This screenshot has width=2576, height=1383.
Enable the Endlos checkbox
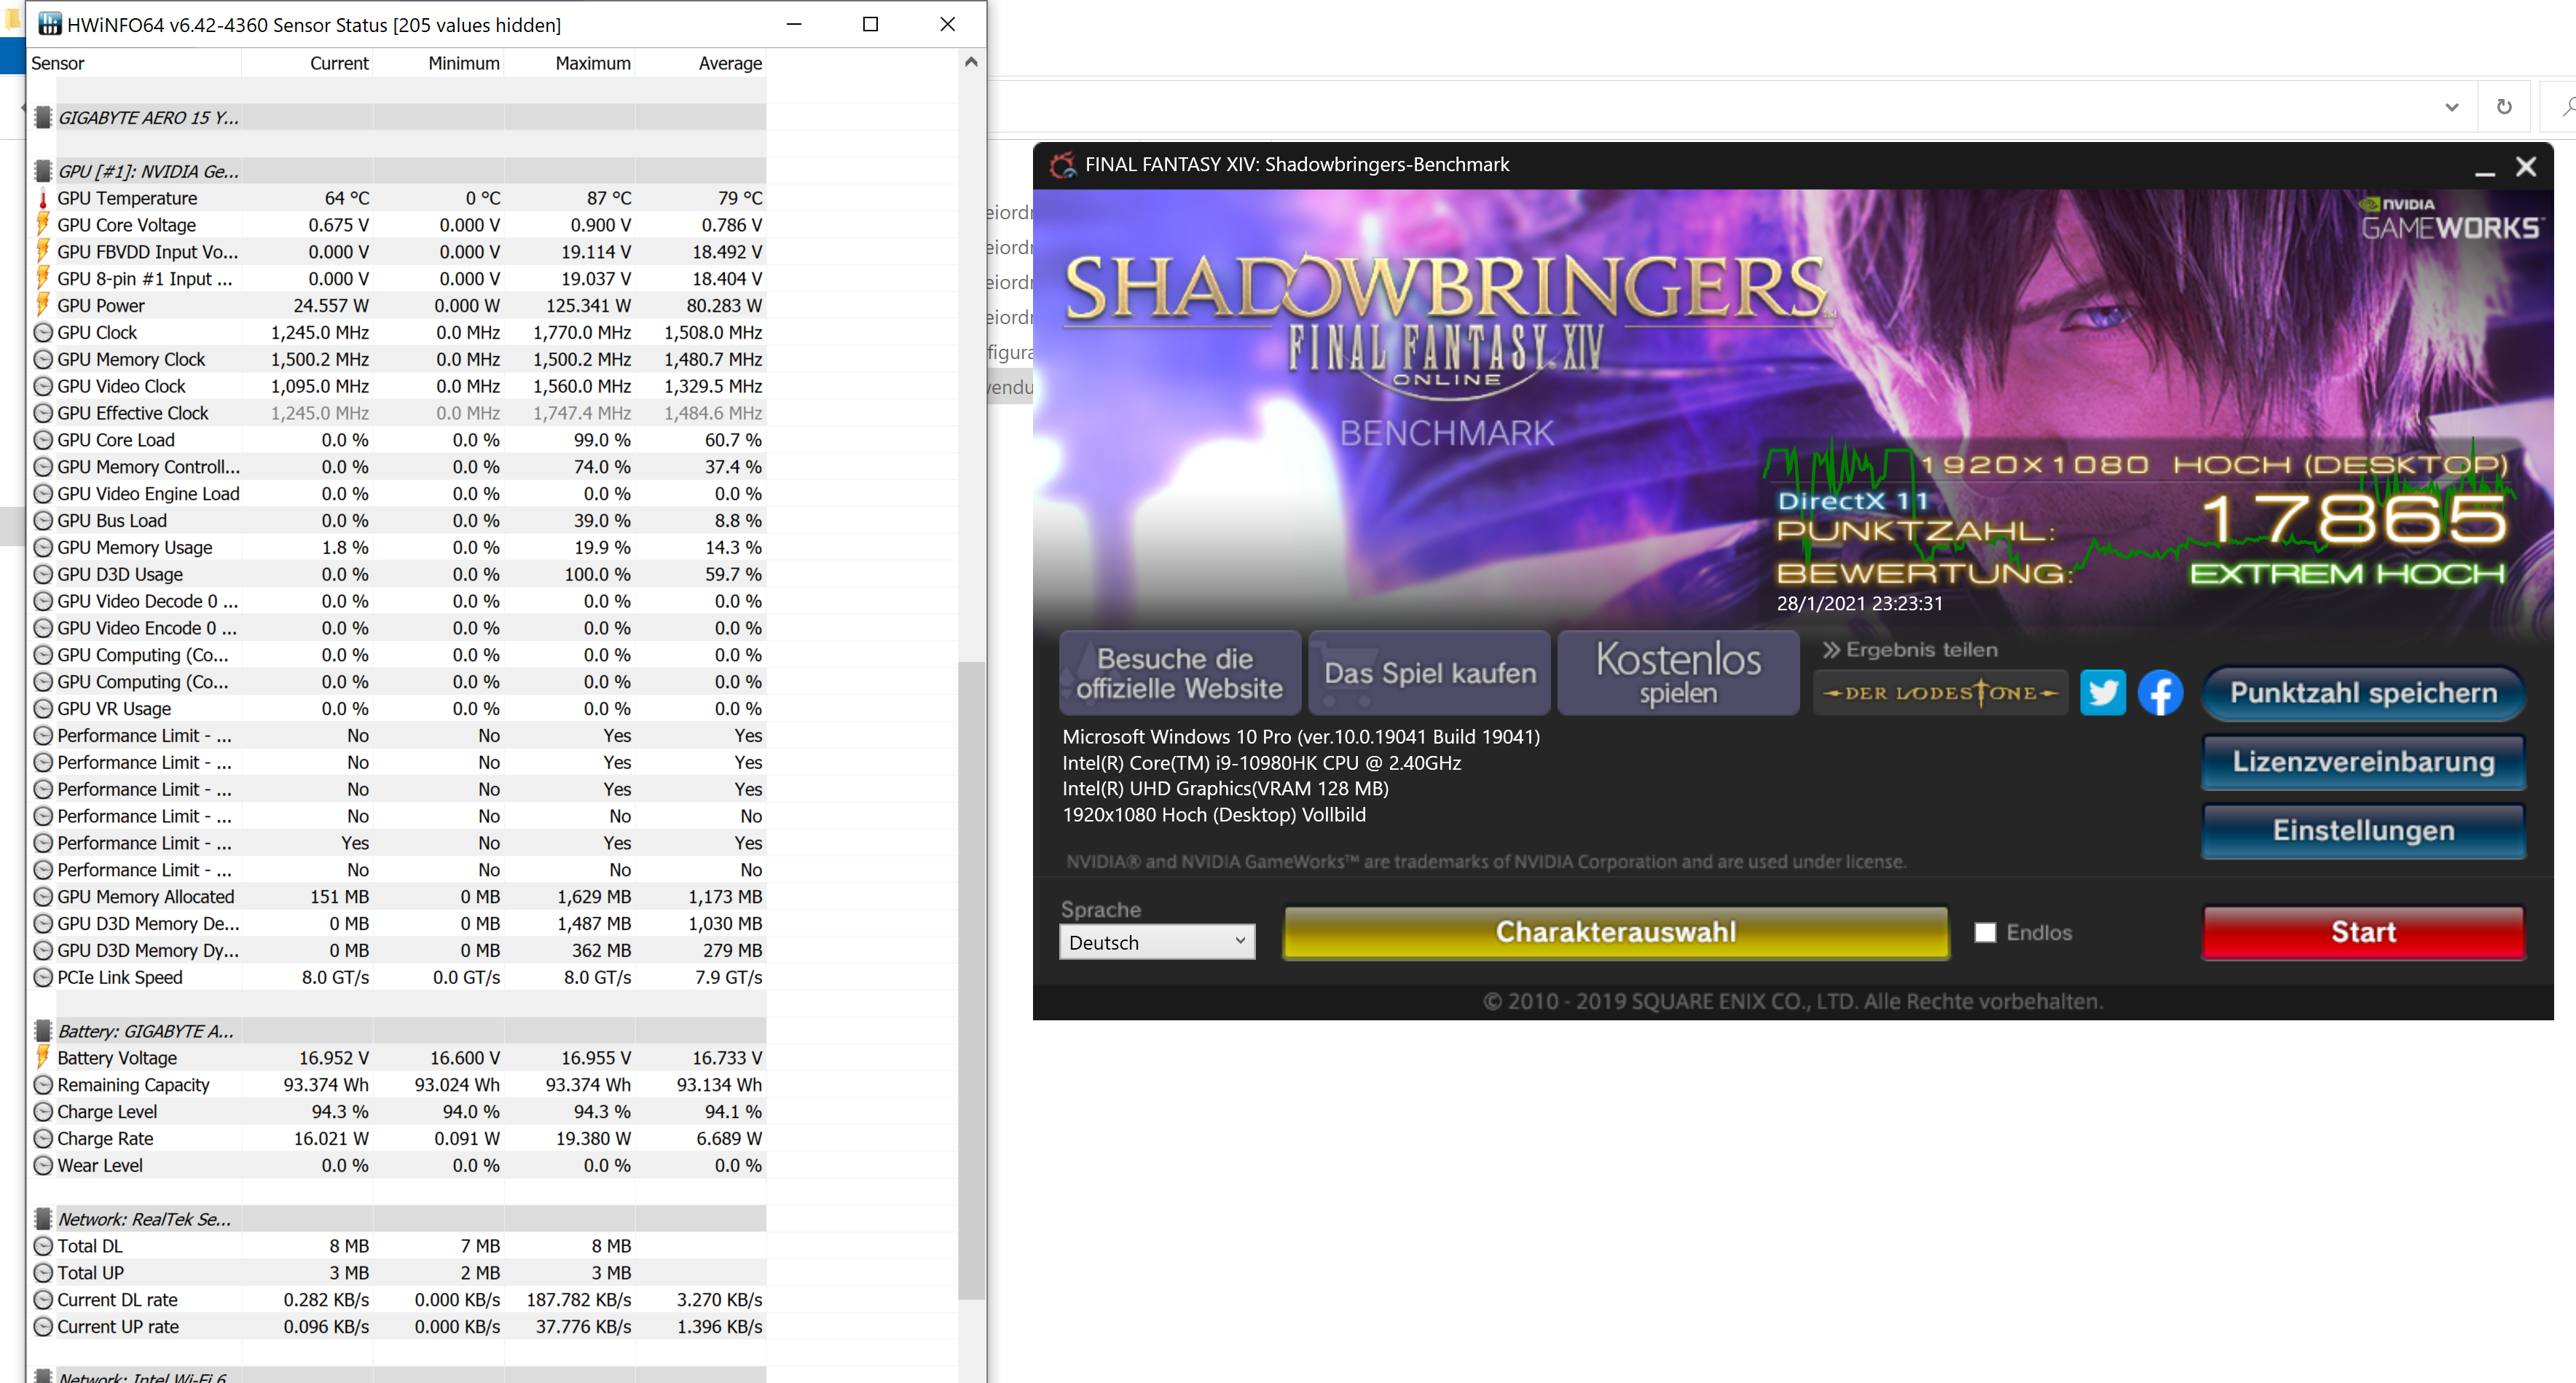pos(1985,932)
